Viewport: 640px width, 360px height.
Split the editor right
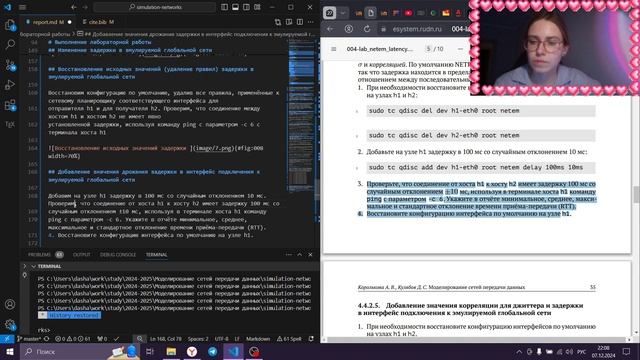(300, 22)
